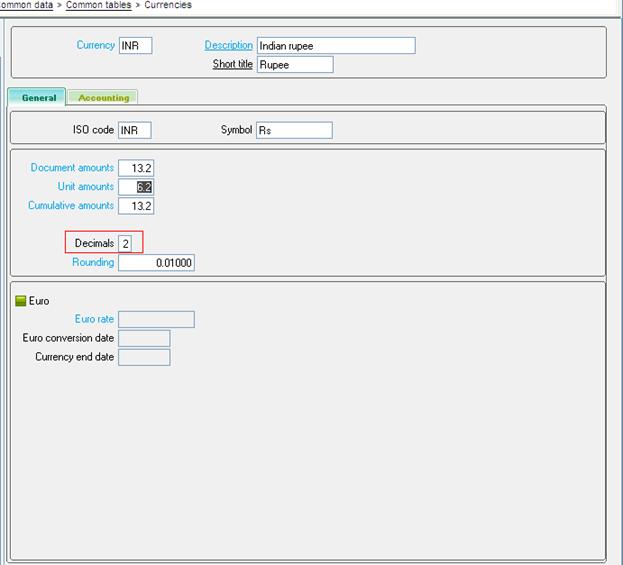Focus the Description field Indian rupee
623x565 pixels.
pos(336,46)
